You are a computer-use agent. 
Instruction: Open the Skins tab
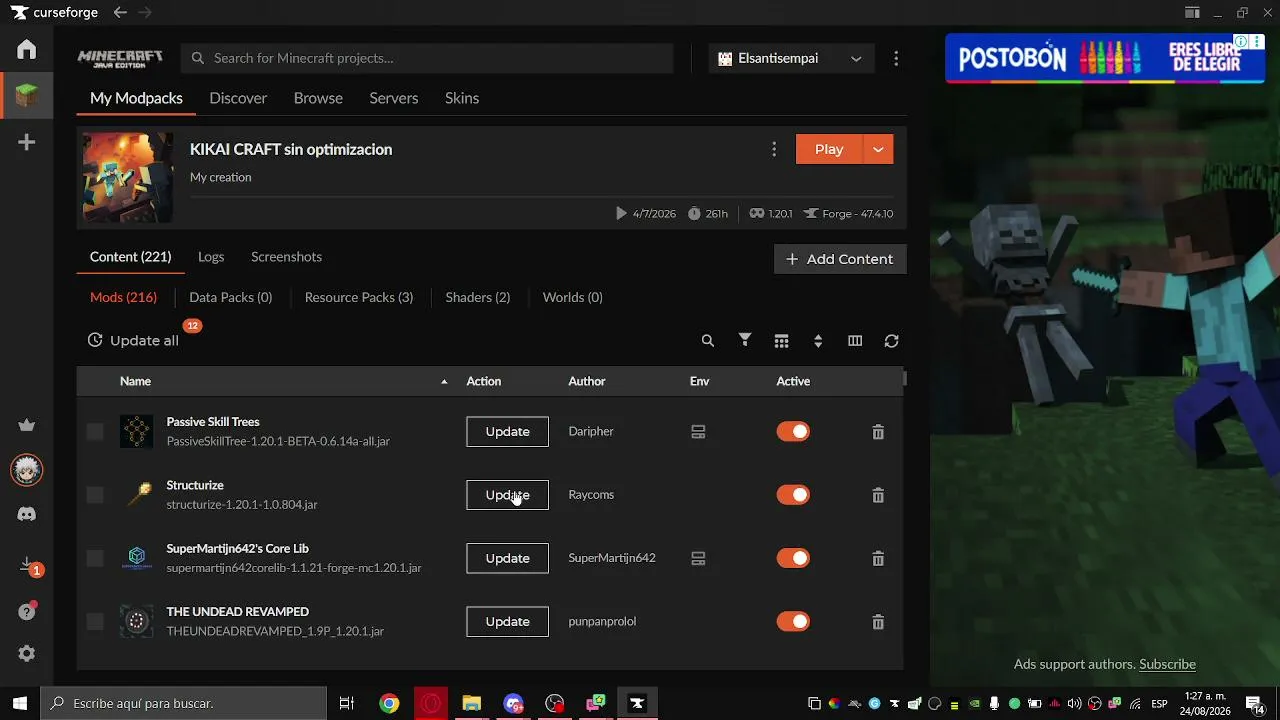pos(462,98)
